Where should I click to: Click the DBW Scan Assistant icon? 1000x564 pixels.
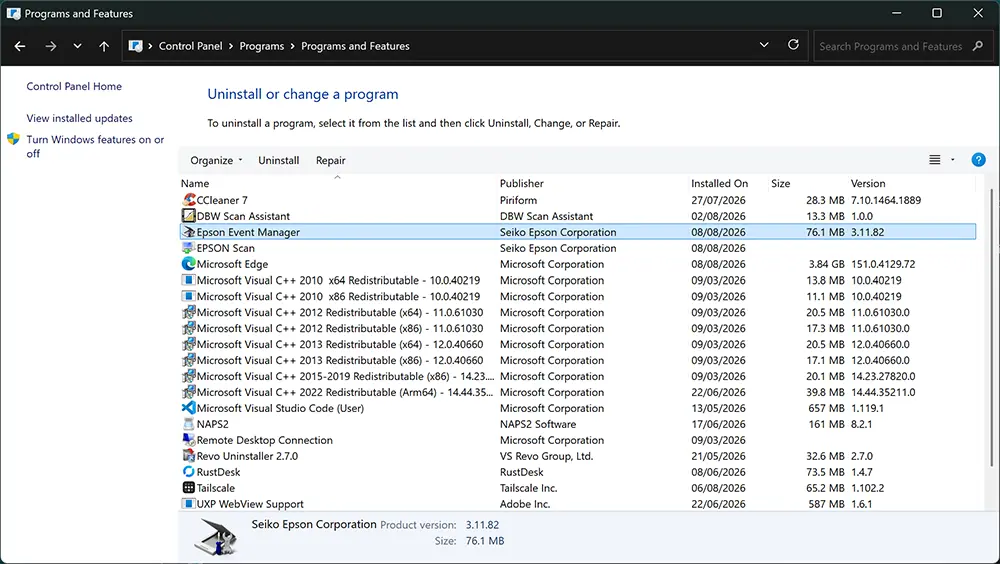[189, 216]
